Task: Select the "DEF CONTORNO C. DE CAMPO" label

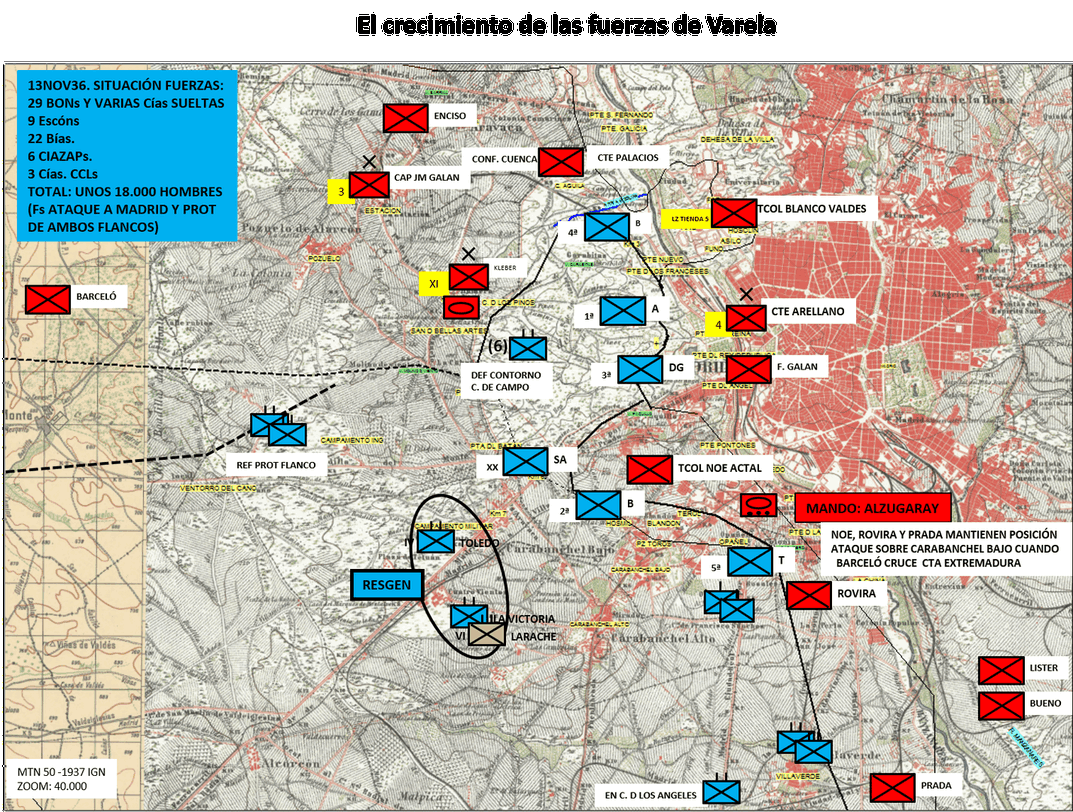Action: tap(506, 381)
